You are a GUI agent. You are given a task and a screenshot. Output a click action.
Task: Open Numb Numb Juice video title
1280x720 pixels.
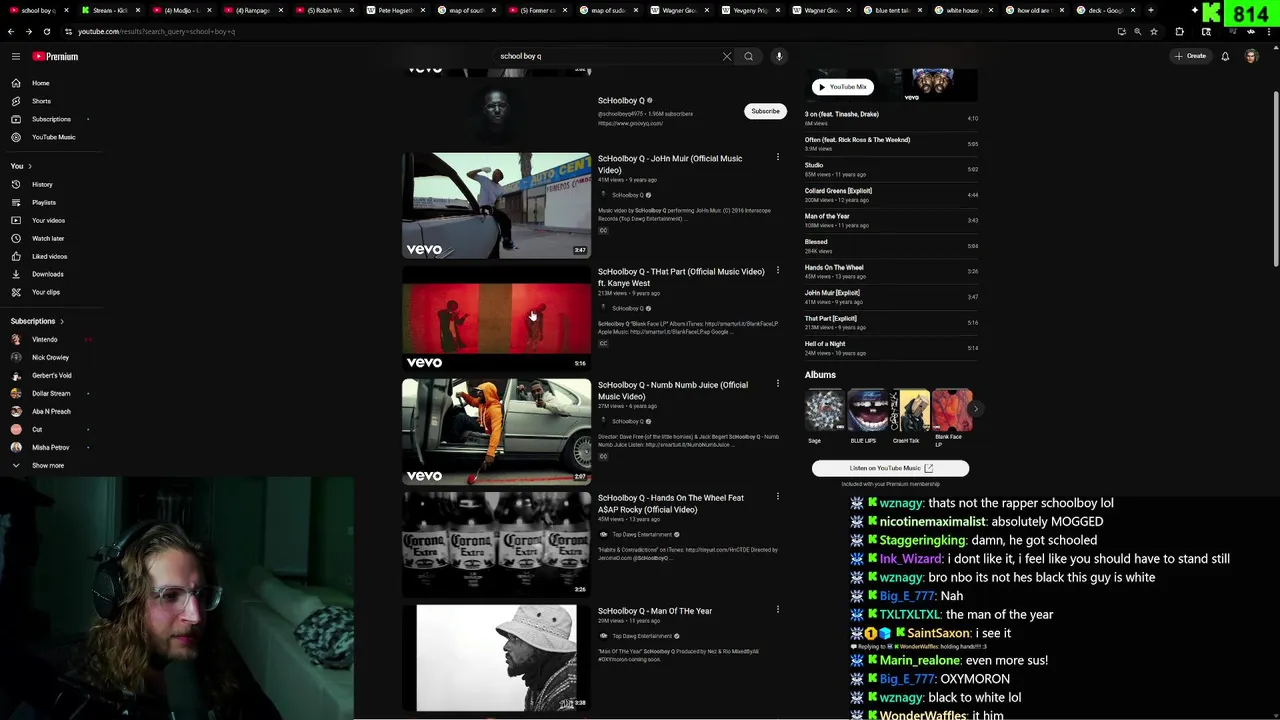point(673,390)
